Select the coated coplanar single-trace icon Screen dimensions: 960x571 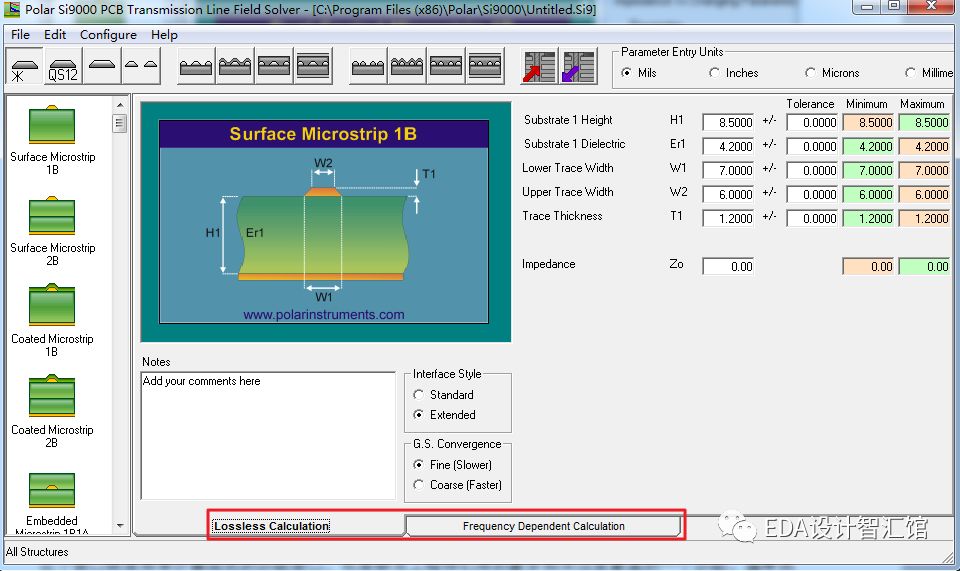pyautogui.click(x=234, y=65)
